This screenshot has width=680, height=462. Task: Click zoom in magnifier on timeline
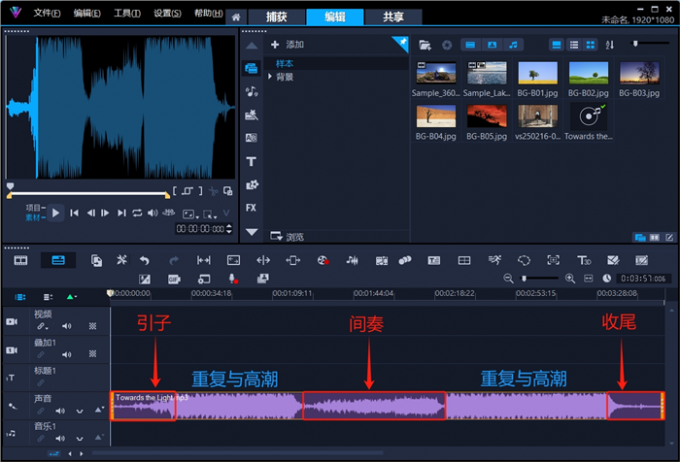[570, 279]
